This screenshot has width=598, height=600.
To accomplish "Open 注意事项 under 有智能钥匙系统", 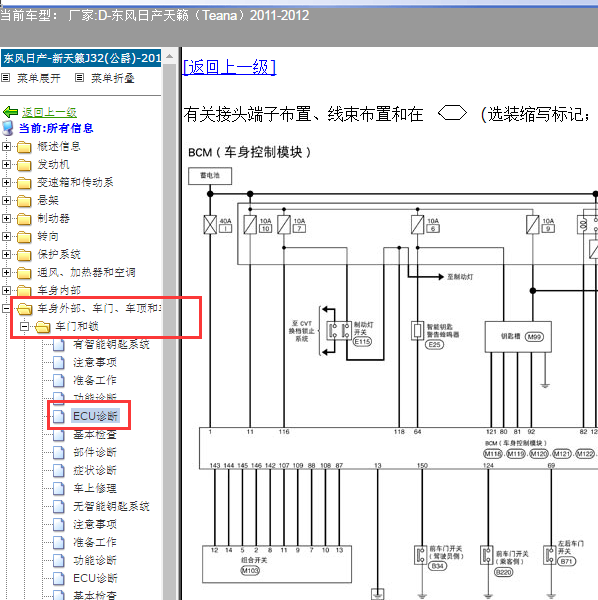I will [95, 362].
